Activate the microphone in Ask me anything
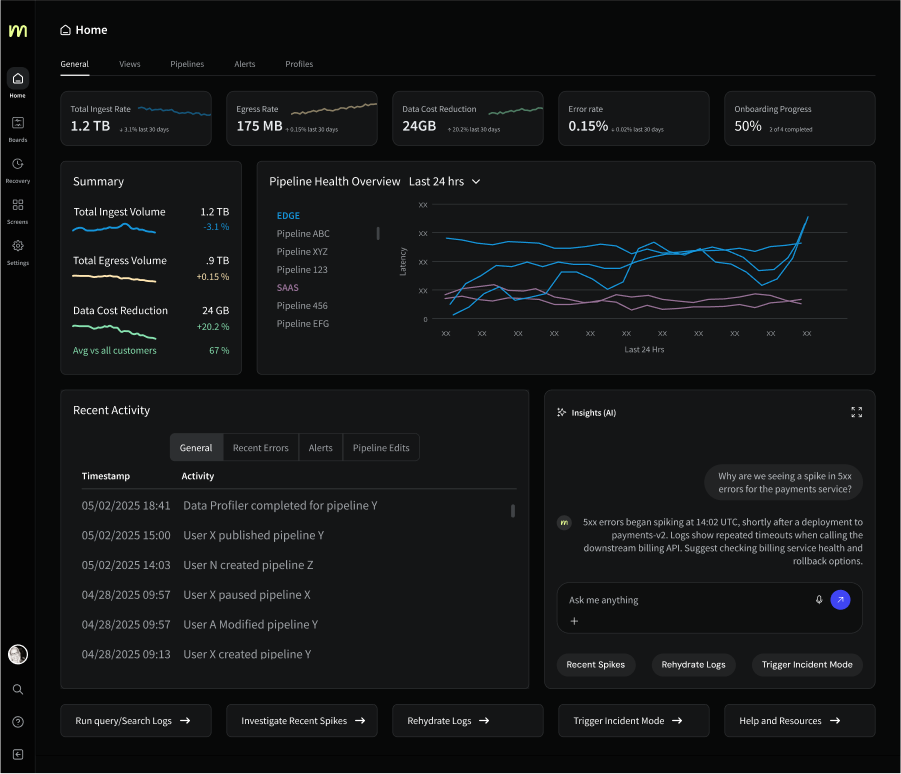The width and height of the screenshot is (901, 774). click(819, 599)
